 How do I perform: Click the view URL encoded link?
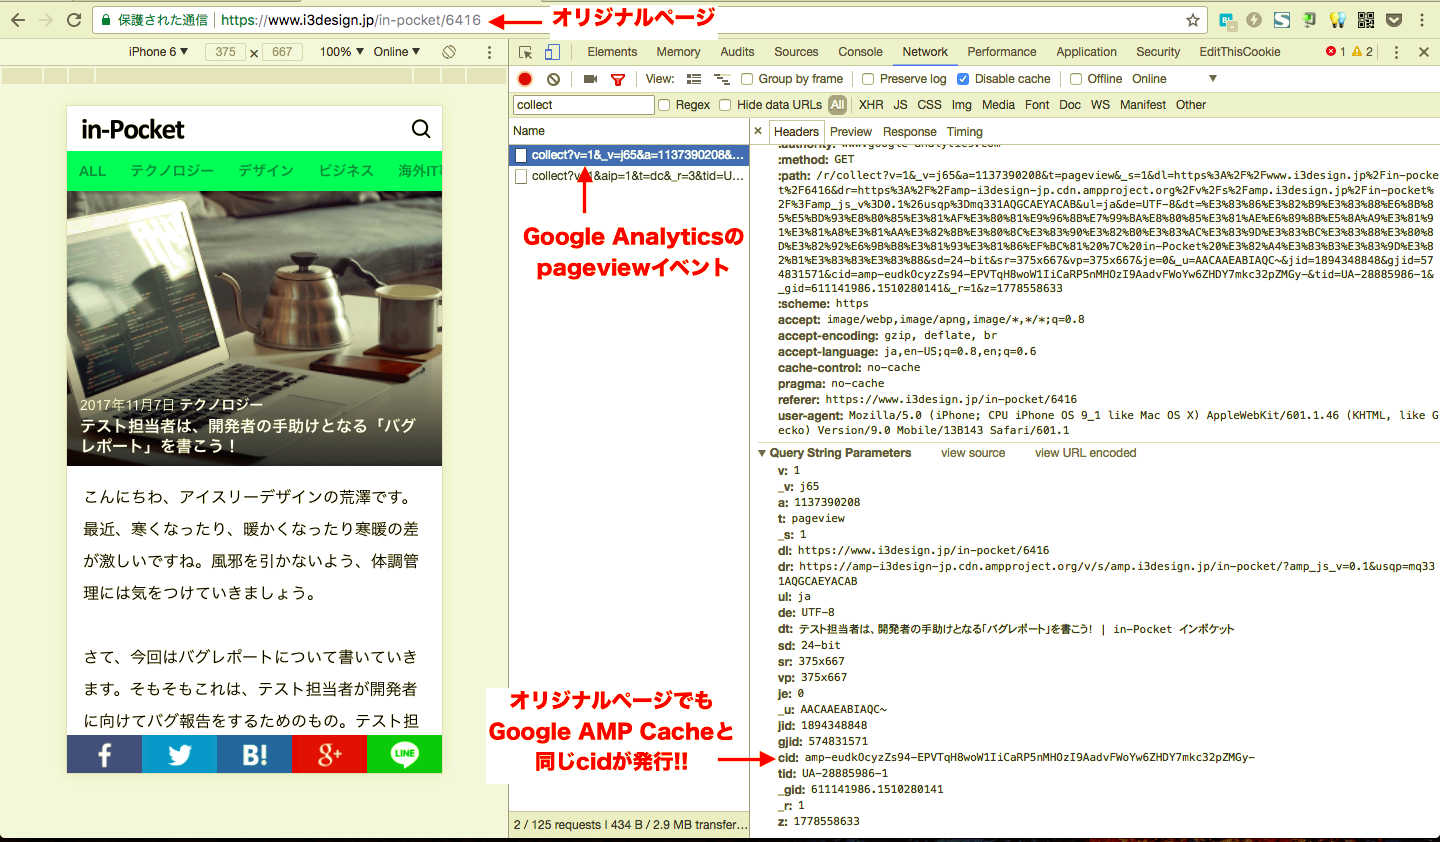point(1085,453)
